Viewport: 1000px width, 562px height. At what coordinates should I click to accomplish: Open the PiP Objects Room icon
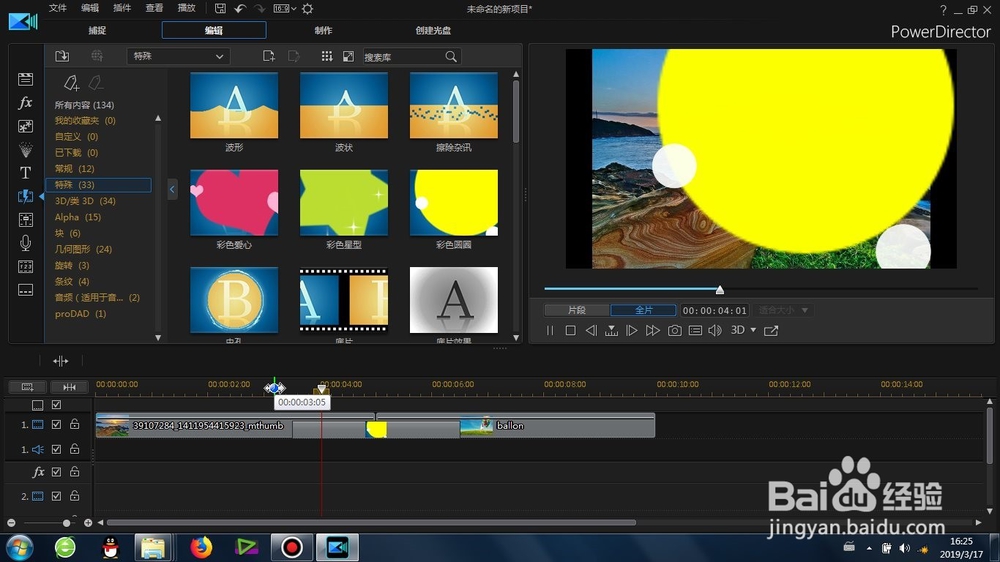26,126
